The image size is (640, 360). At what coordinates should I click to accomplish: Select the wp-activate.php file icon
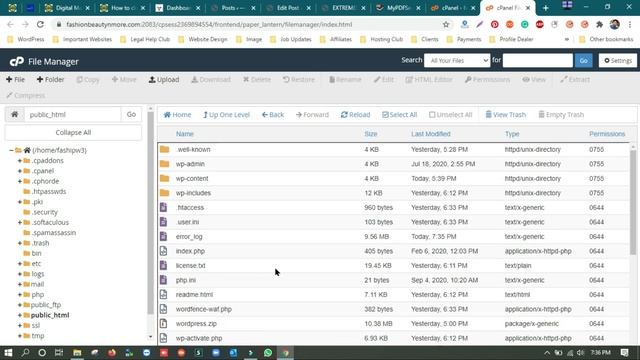click(x=164, y=338)
